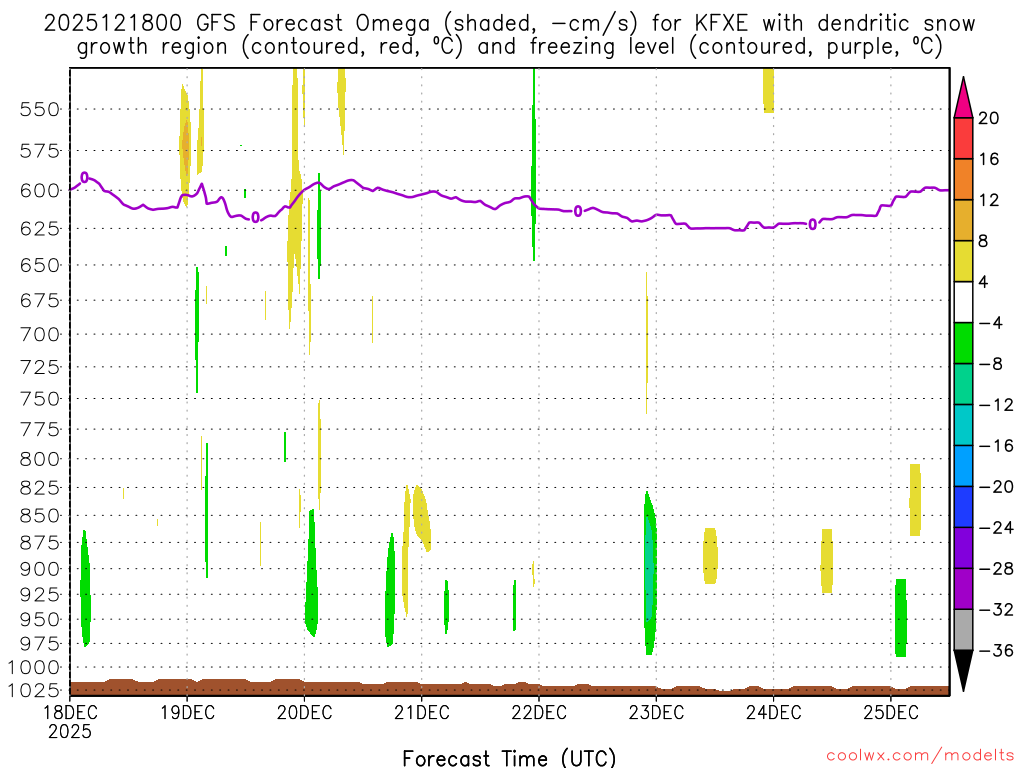The width and height of the screenshot is (1024, 768).
Task: Click the 575 pressure level label
Action: coord(39,152)
